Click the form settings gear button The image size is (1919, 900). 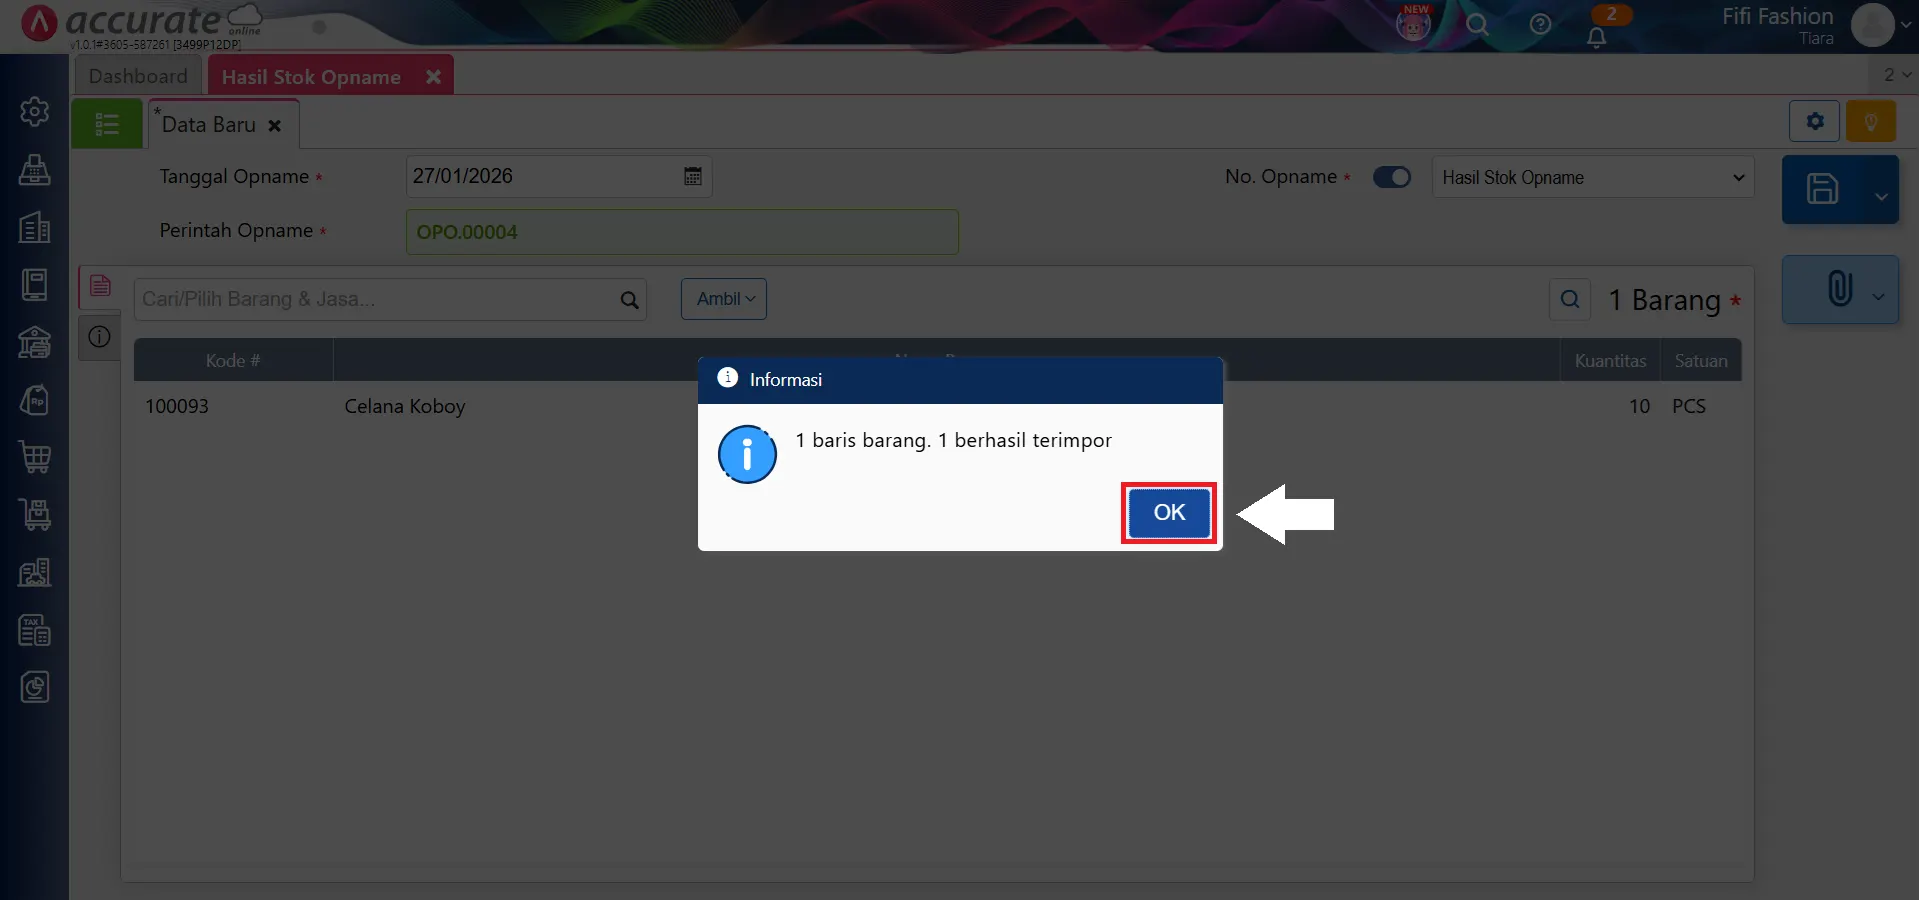1814,122
